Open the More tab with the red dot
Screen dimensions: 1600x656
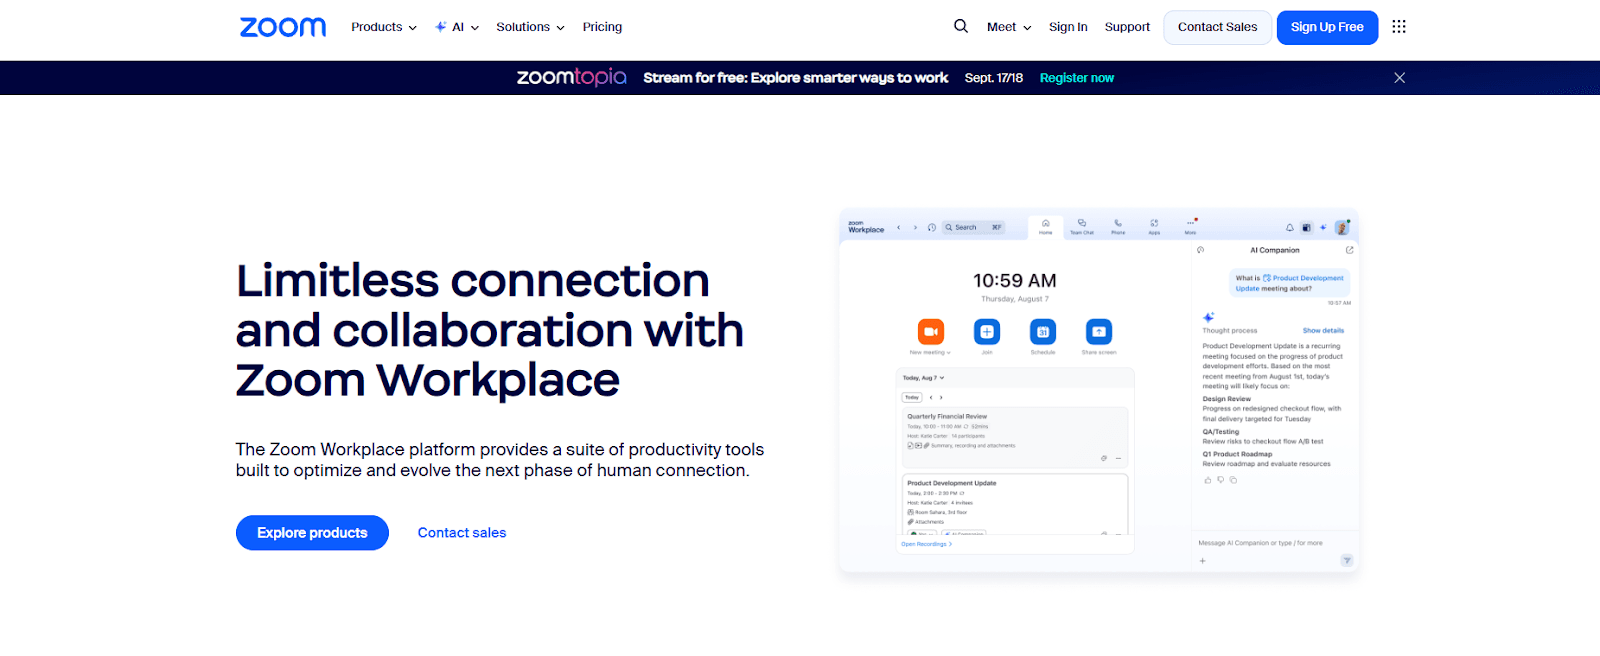1191,227
